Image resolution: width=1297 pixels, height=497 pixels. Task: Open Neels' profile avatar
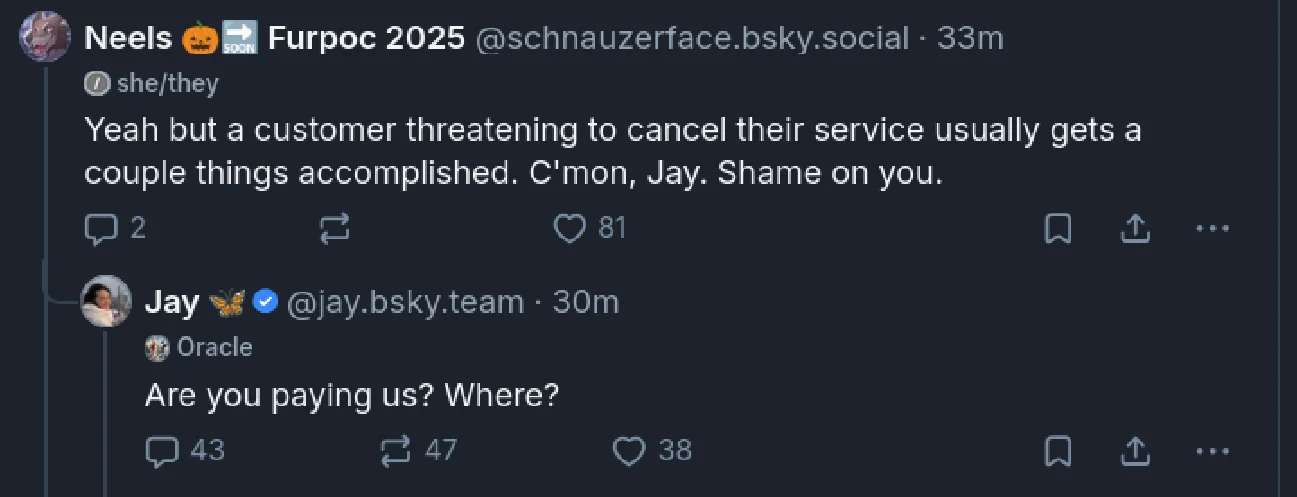[x=46, y=38]
